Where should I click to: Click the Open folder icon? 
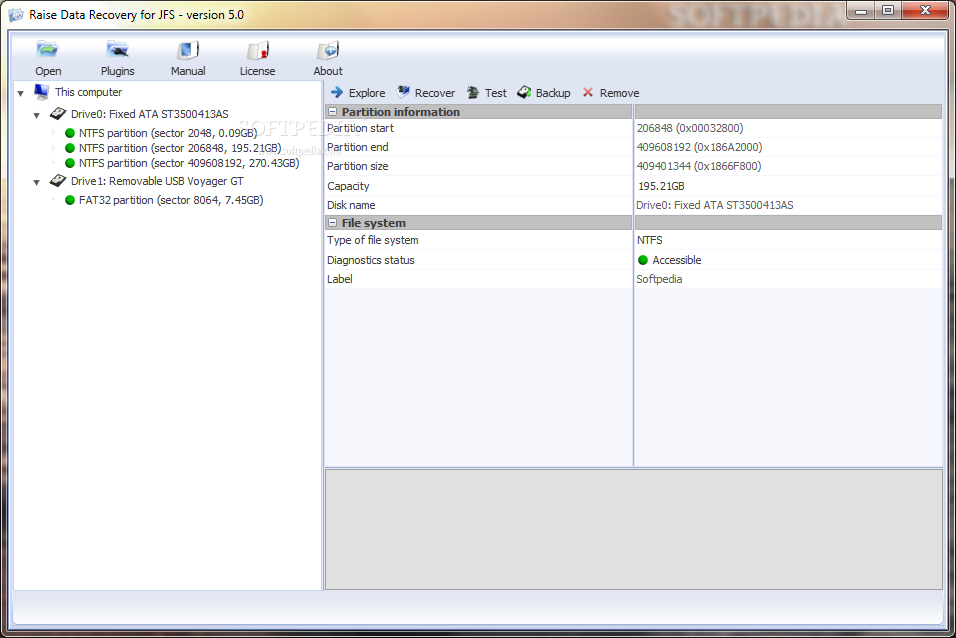(47, 49)
